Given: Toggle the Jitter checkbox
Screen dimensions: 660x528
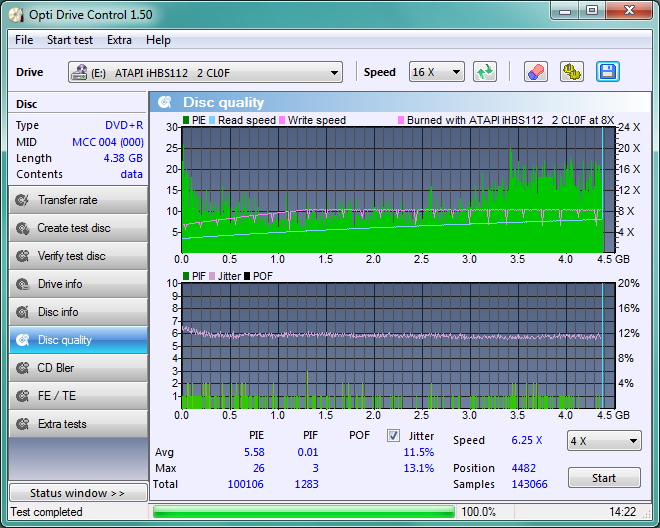Looking at the screenshot, I should click(x=393, y=435).
